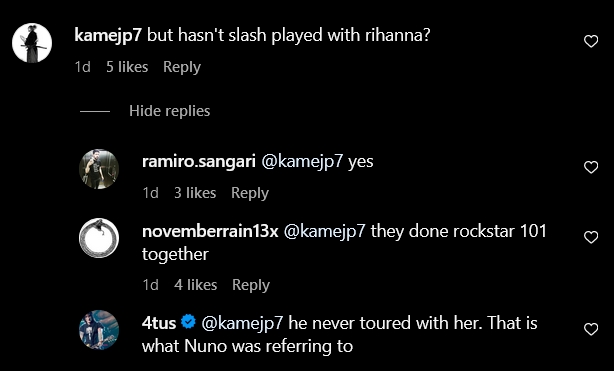Click the verified badge next to 4tus

pos(188,323)
